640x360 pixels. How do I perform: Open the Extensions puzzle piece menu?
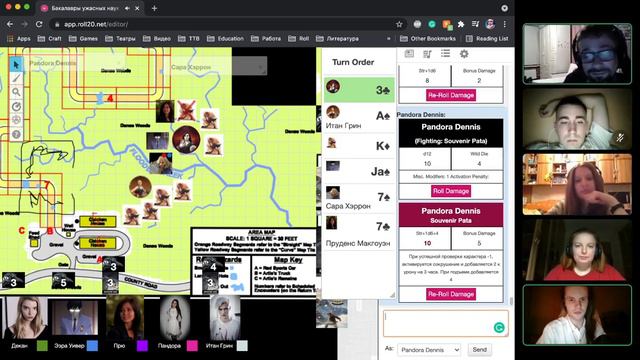tap(461, 24)
